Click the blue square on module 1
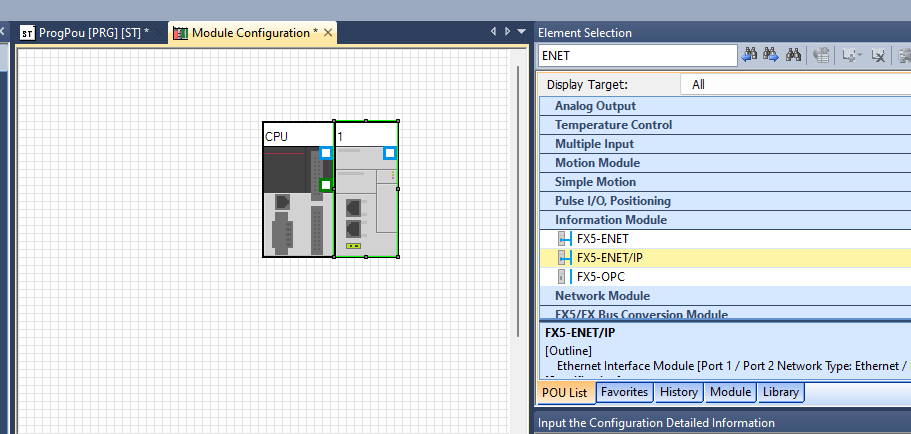The image size is (911, 434). [390, 153]
